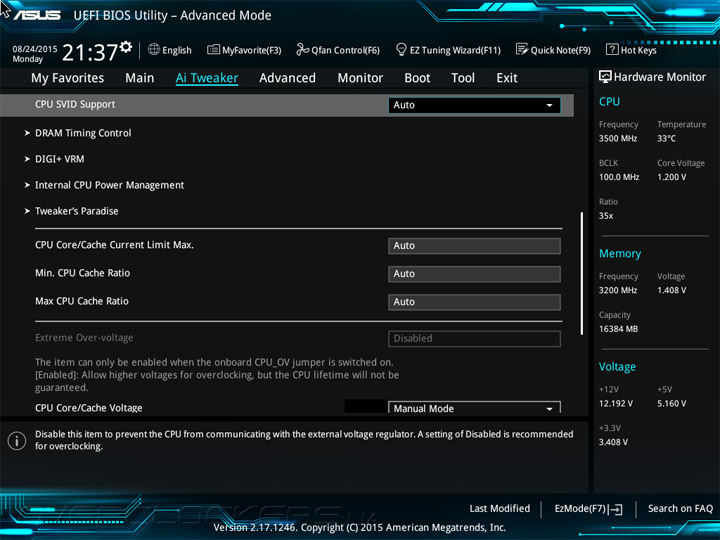This screenshot has width=720, height=540.
Task: Click Core Voltage value 1.200 V
Action: (x=671, y=177)
